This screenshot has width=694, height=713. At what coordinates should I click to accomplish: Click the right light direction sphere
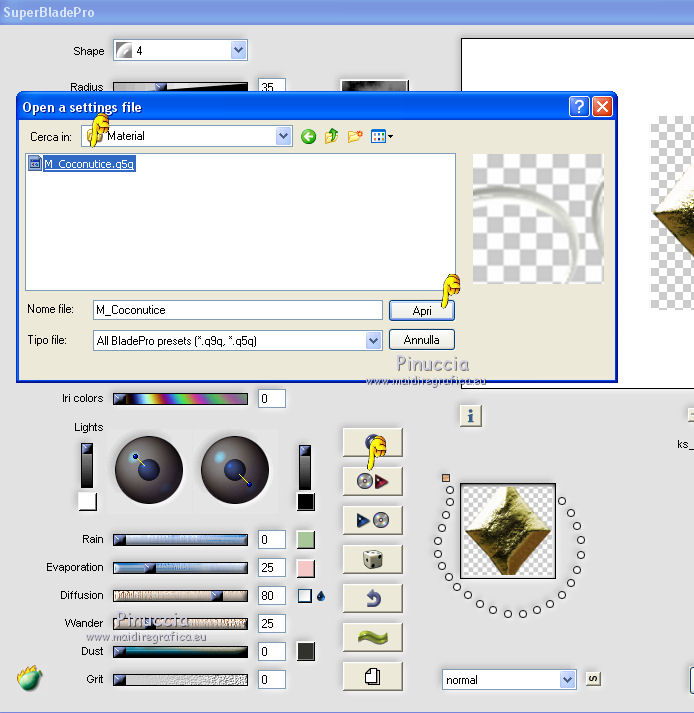(x=235, y=470)
